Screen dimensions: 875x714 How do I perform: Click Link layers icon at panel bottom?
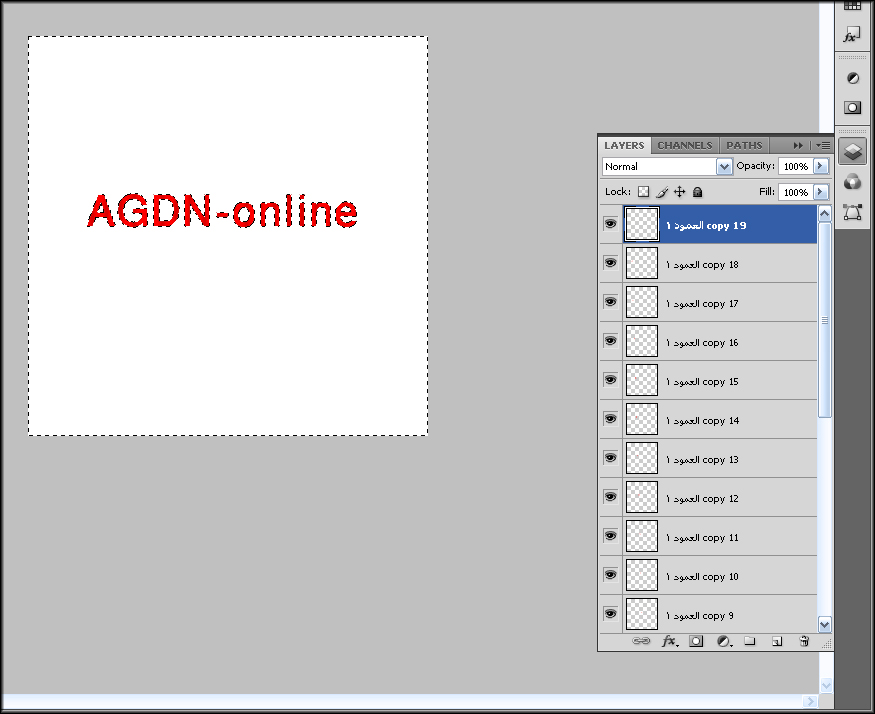coord(641,641)
